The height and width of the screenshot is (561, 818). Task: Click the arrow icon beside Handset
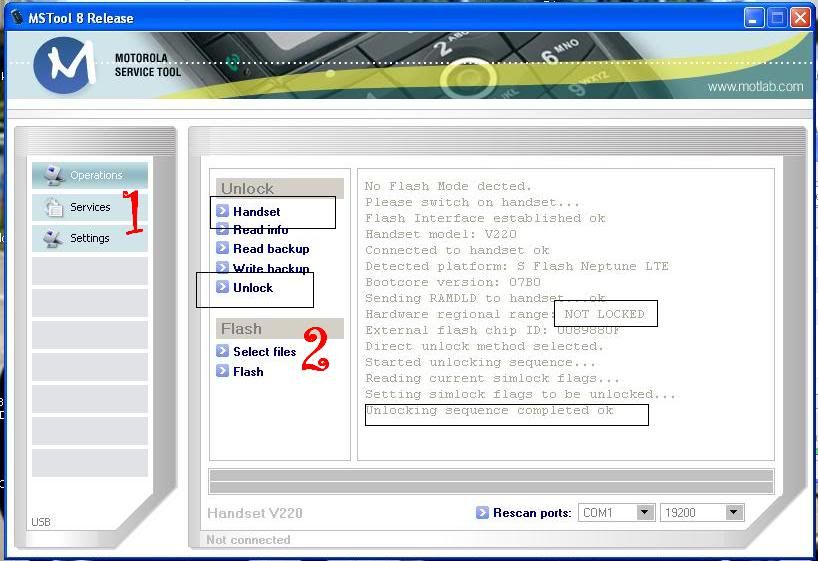(x=223, y=211)
